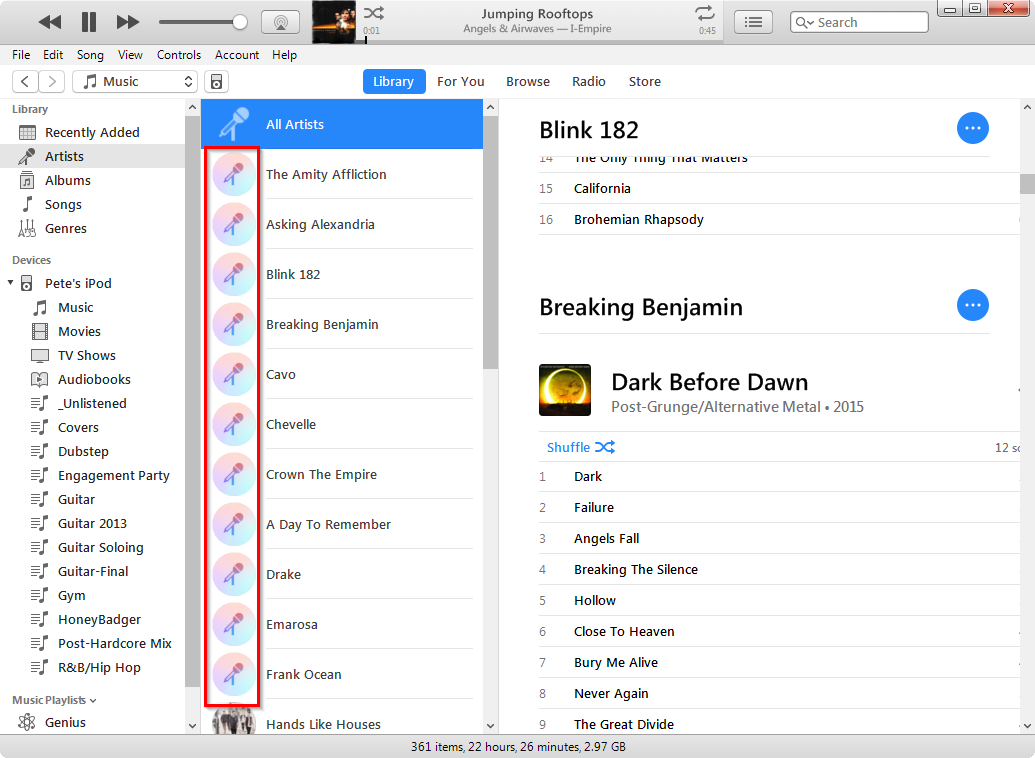Open more options for Breaking Benjamin
Image resolution: width=1035 pixels, height=758 pixels.
pos(973,305)
